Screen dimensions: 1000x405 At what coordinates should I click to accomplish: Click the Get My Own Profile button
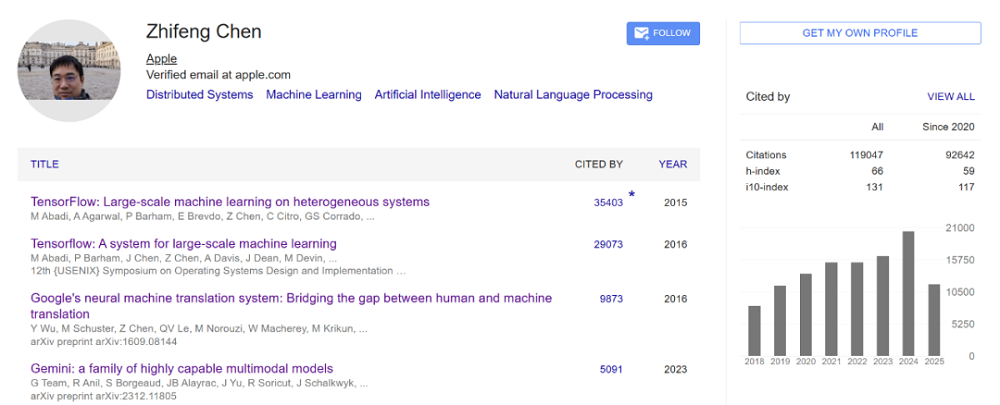point(860,33)
